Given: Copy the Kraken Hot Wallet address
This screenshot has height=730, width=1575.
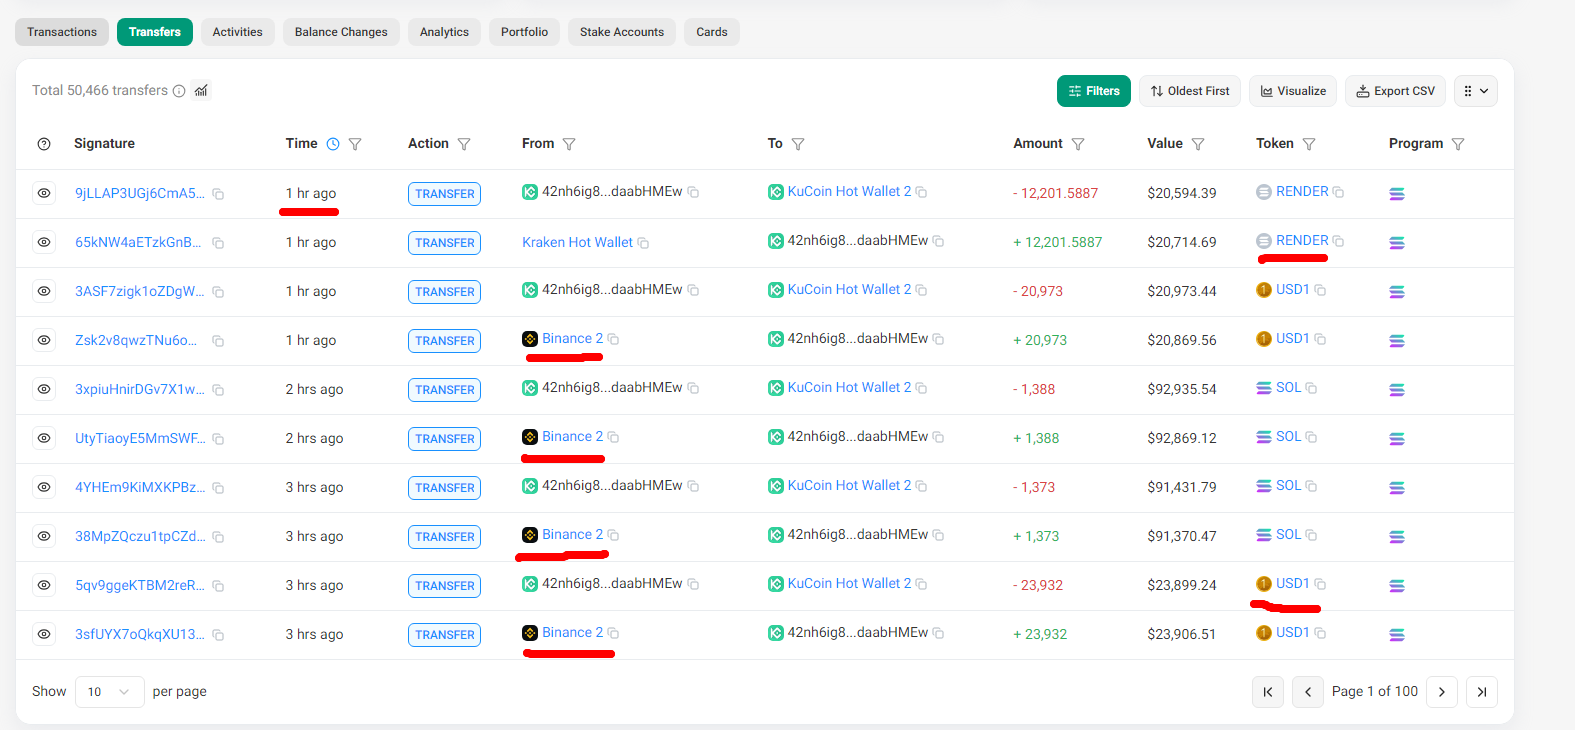Looking at the screenshot, I should [643, 243].
